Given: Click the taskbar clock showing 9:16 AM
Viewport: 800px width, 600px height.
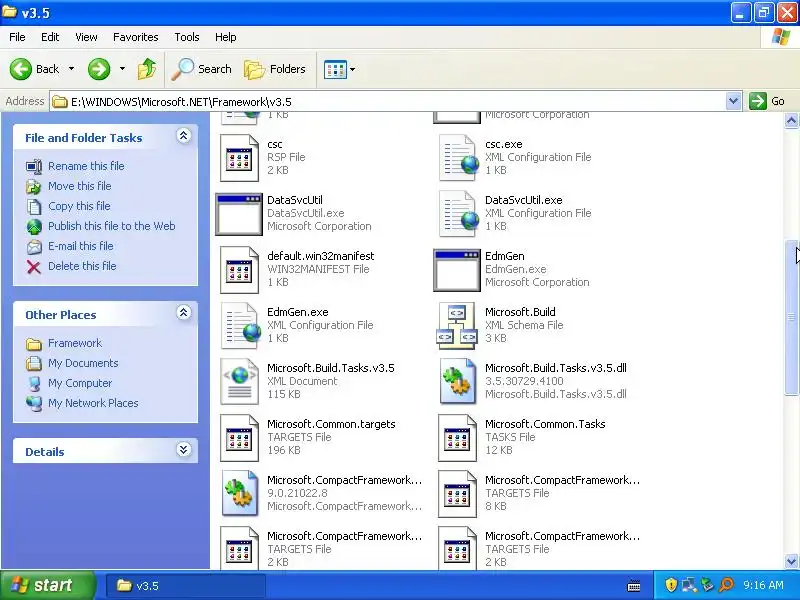Looking at the screenshot, I should click(764, 585).
